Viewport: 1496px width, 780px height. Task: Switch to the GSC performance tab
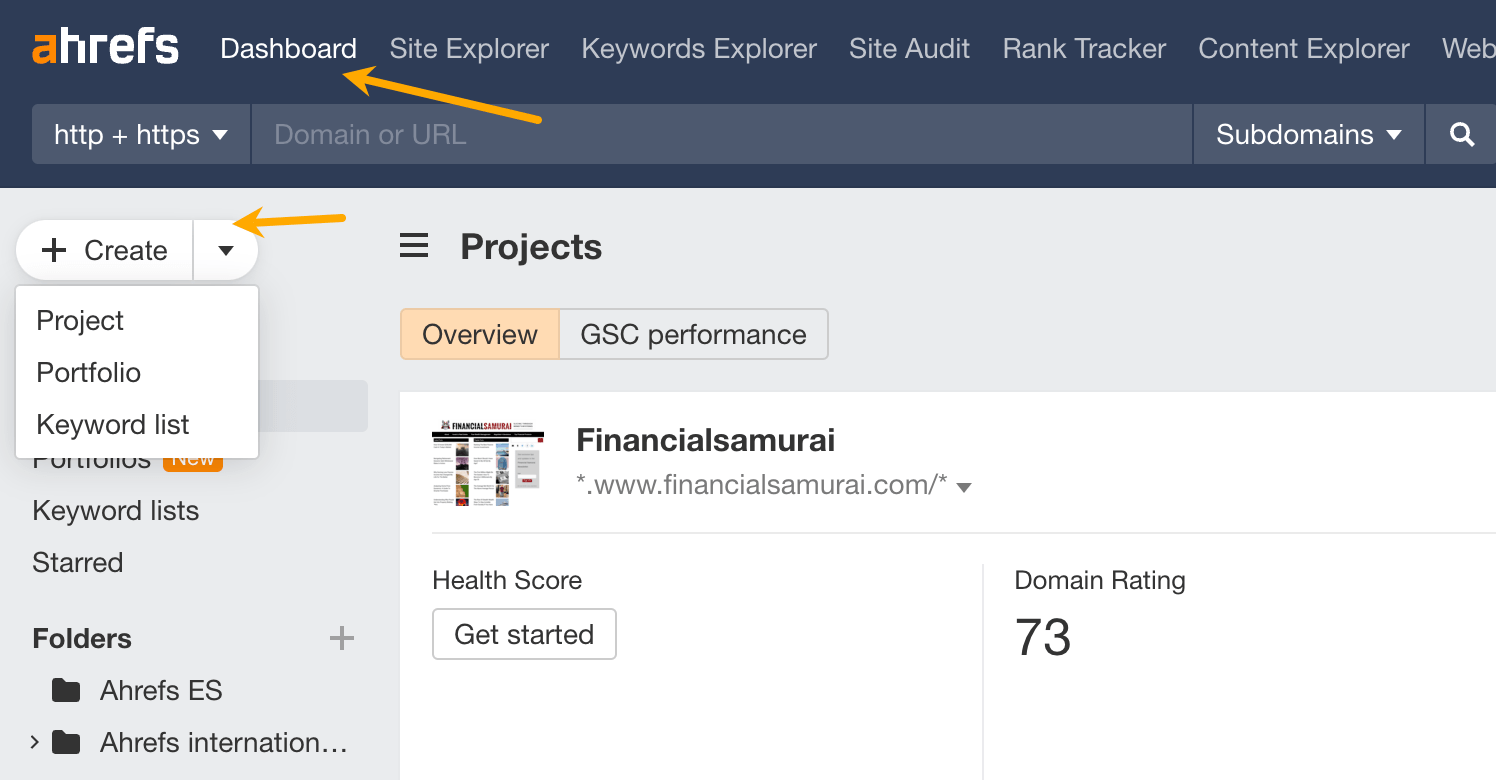pos(694,334)
